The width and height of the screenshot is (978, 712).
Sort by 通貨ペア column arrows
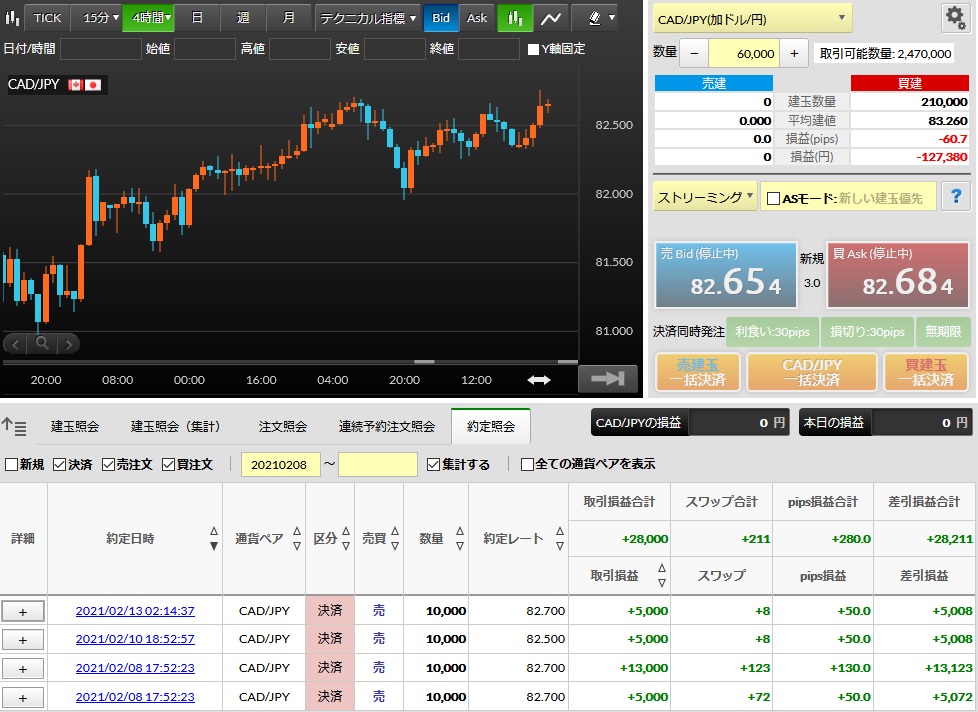point(297,539)
